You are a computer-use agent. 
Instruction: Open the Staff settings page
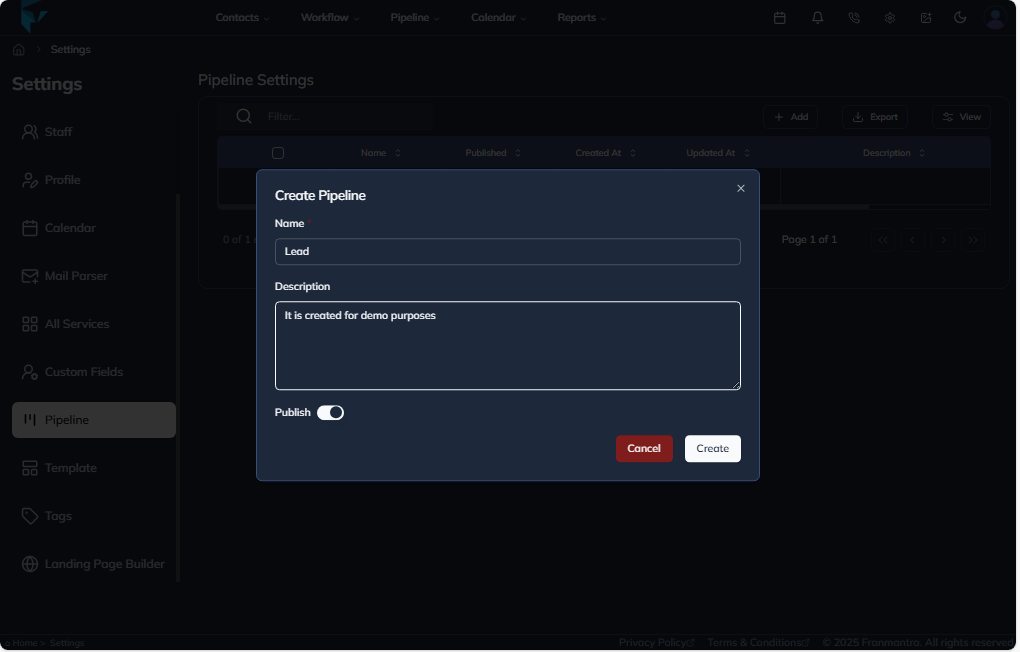click(x=58, y=131)
